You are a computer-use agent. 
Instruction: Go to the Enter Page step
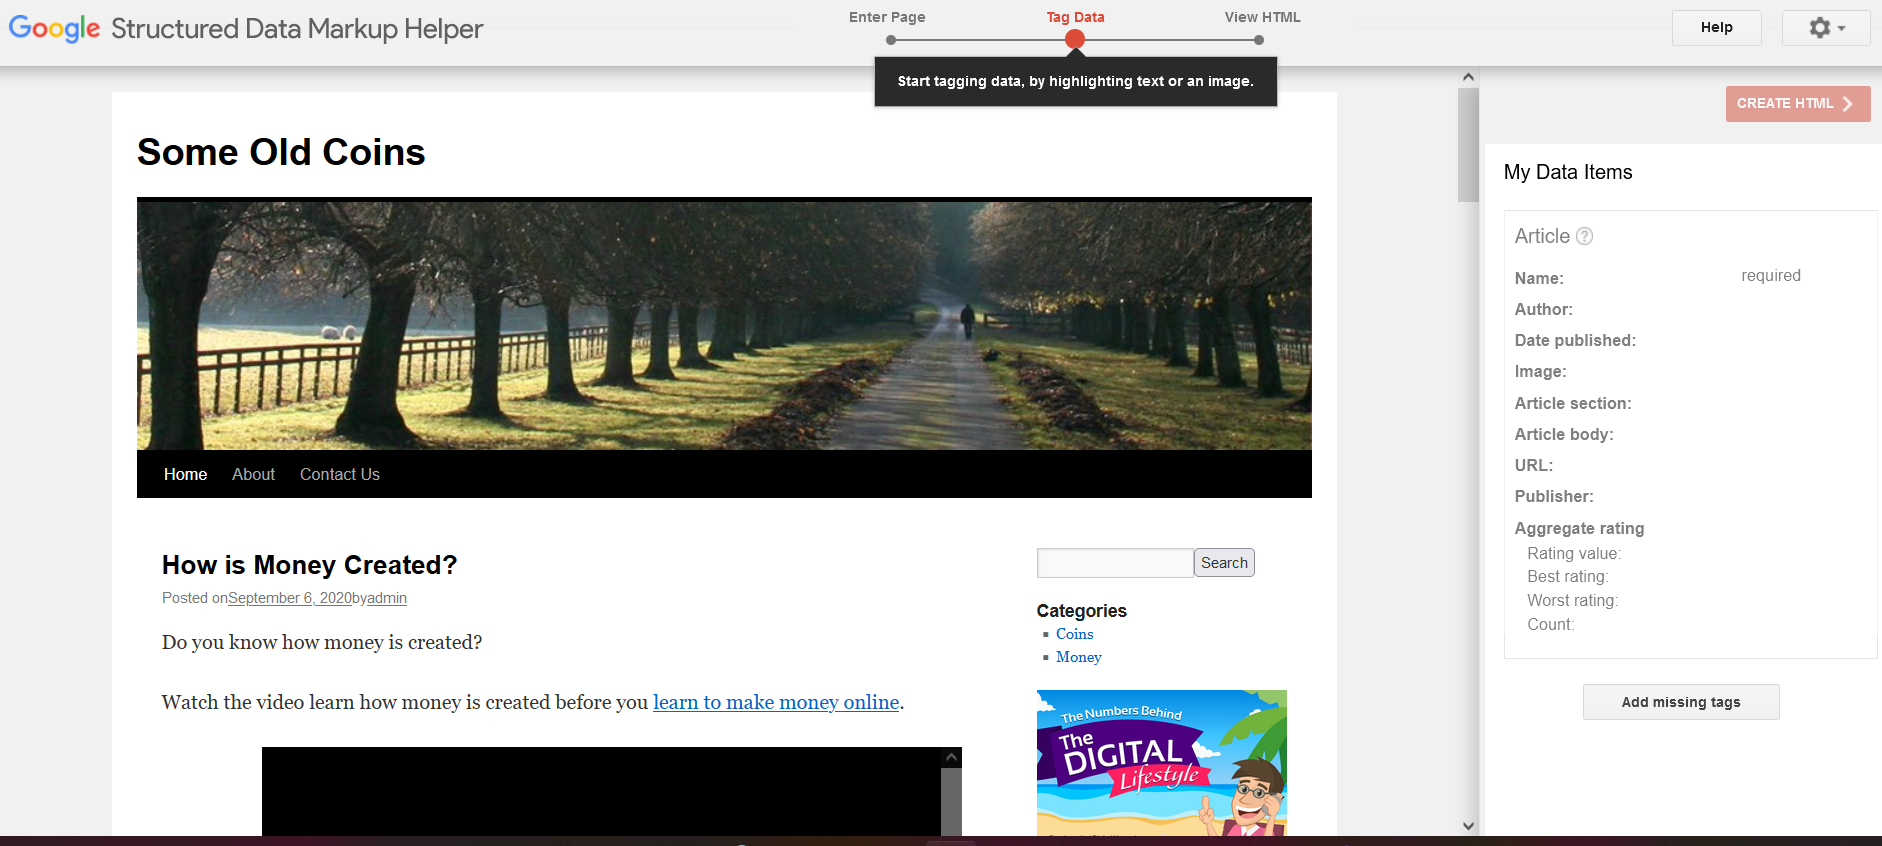tap(890, 39)
